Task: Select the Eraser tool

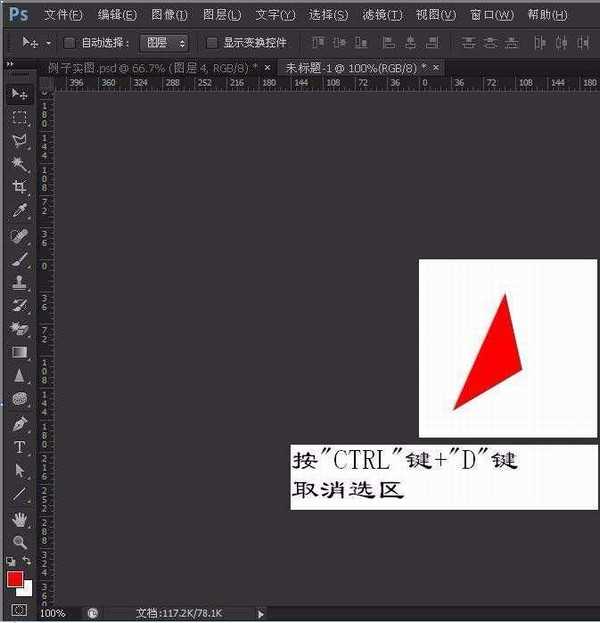Action: 19,329
